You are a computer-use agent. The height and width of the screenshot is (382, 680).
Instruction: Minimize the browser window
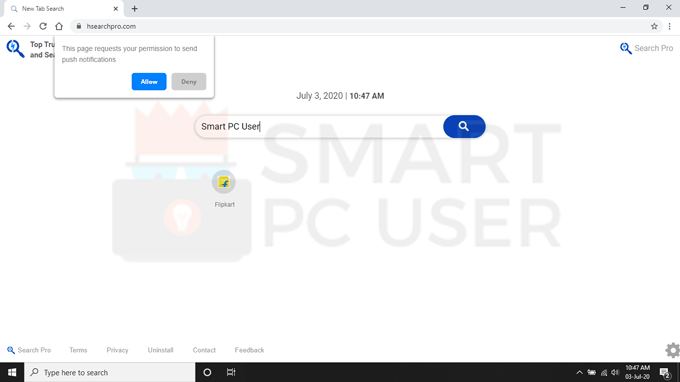tap(623, 8)
